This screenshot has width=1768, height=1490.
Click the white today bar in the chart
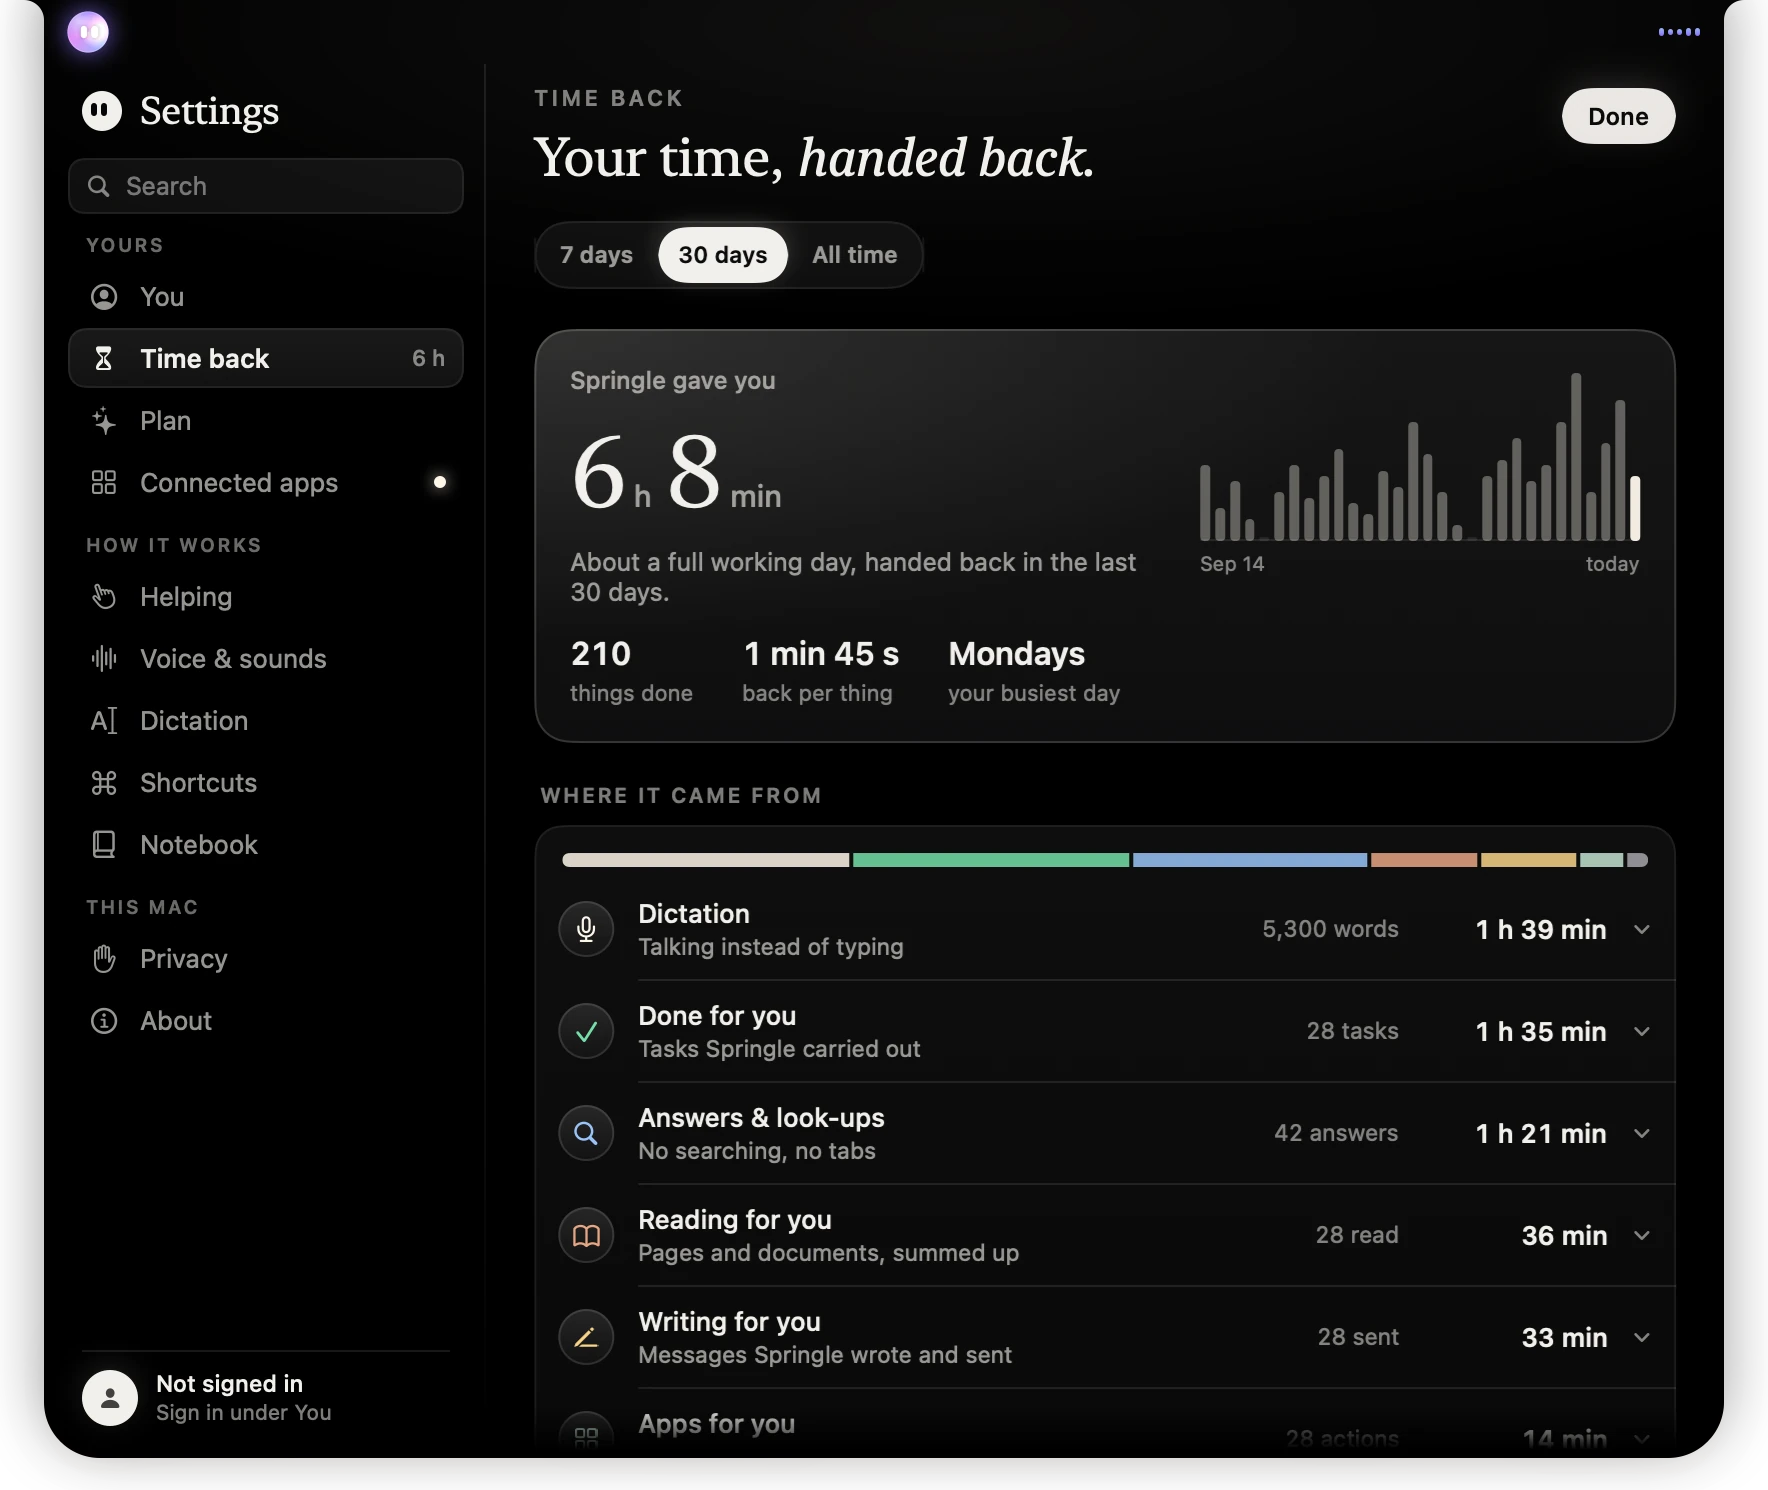coord(1635,508)
